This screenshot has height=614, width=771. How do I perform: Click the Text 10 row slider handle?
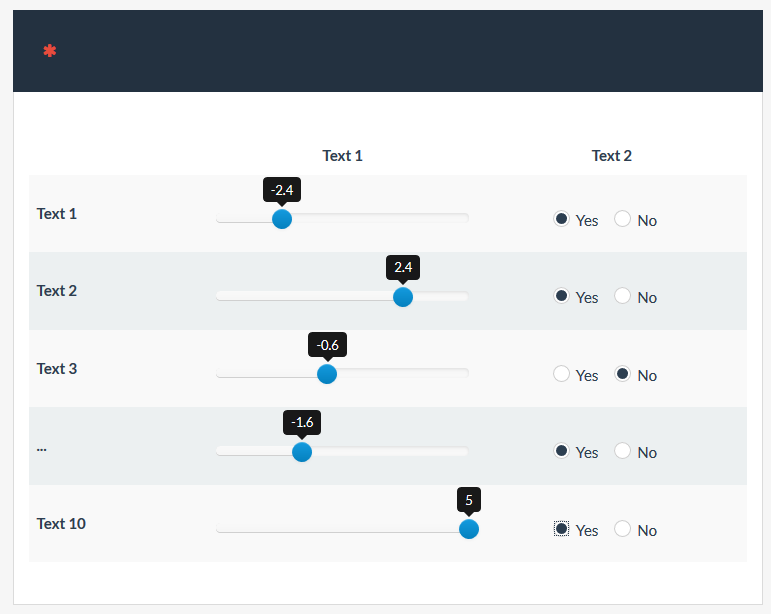(468, 529)
